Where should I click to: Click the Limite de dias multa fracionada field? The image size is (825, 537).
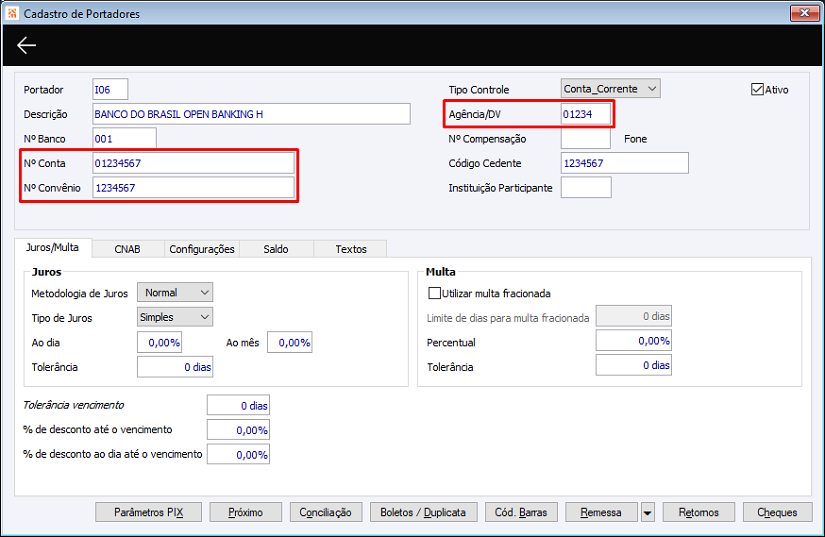click(633, 316)
